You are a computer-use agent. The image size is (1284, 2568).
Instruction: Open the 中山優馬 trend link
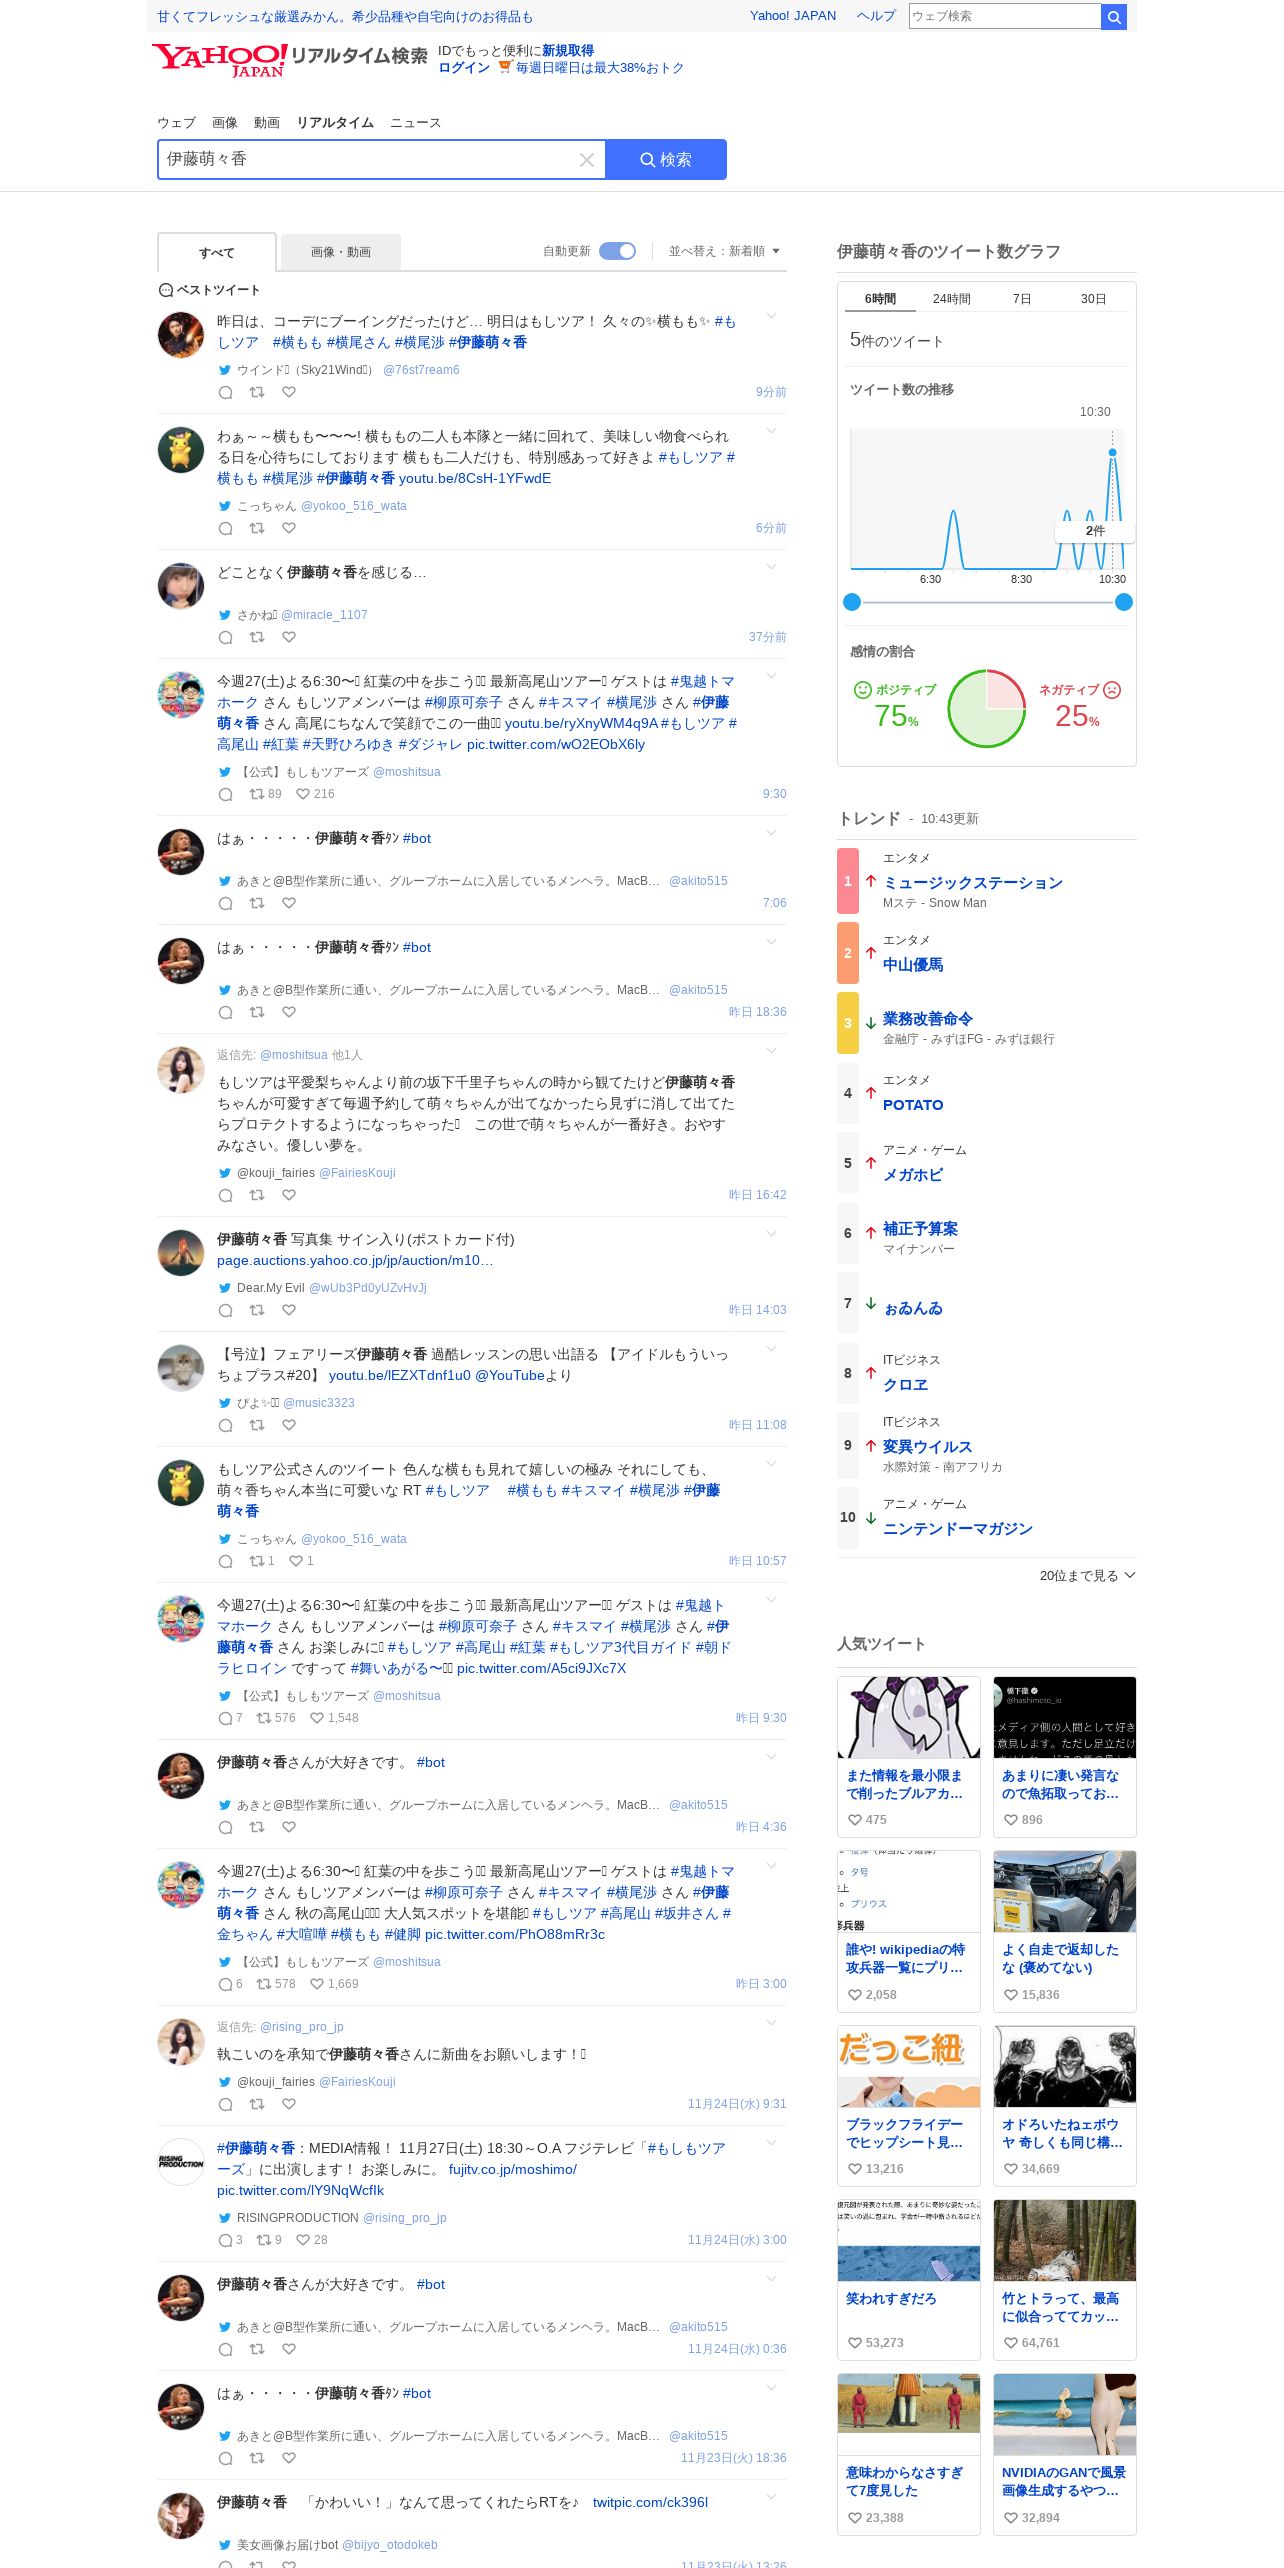[x=912, y=965]
